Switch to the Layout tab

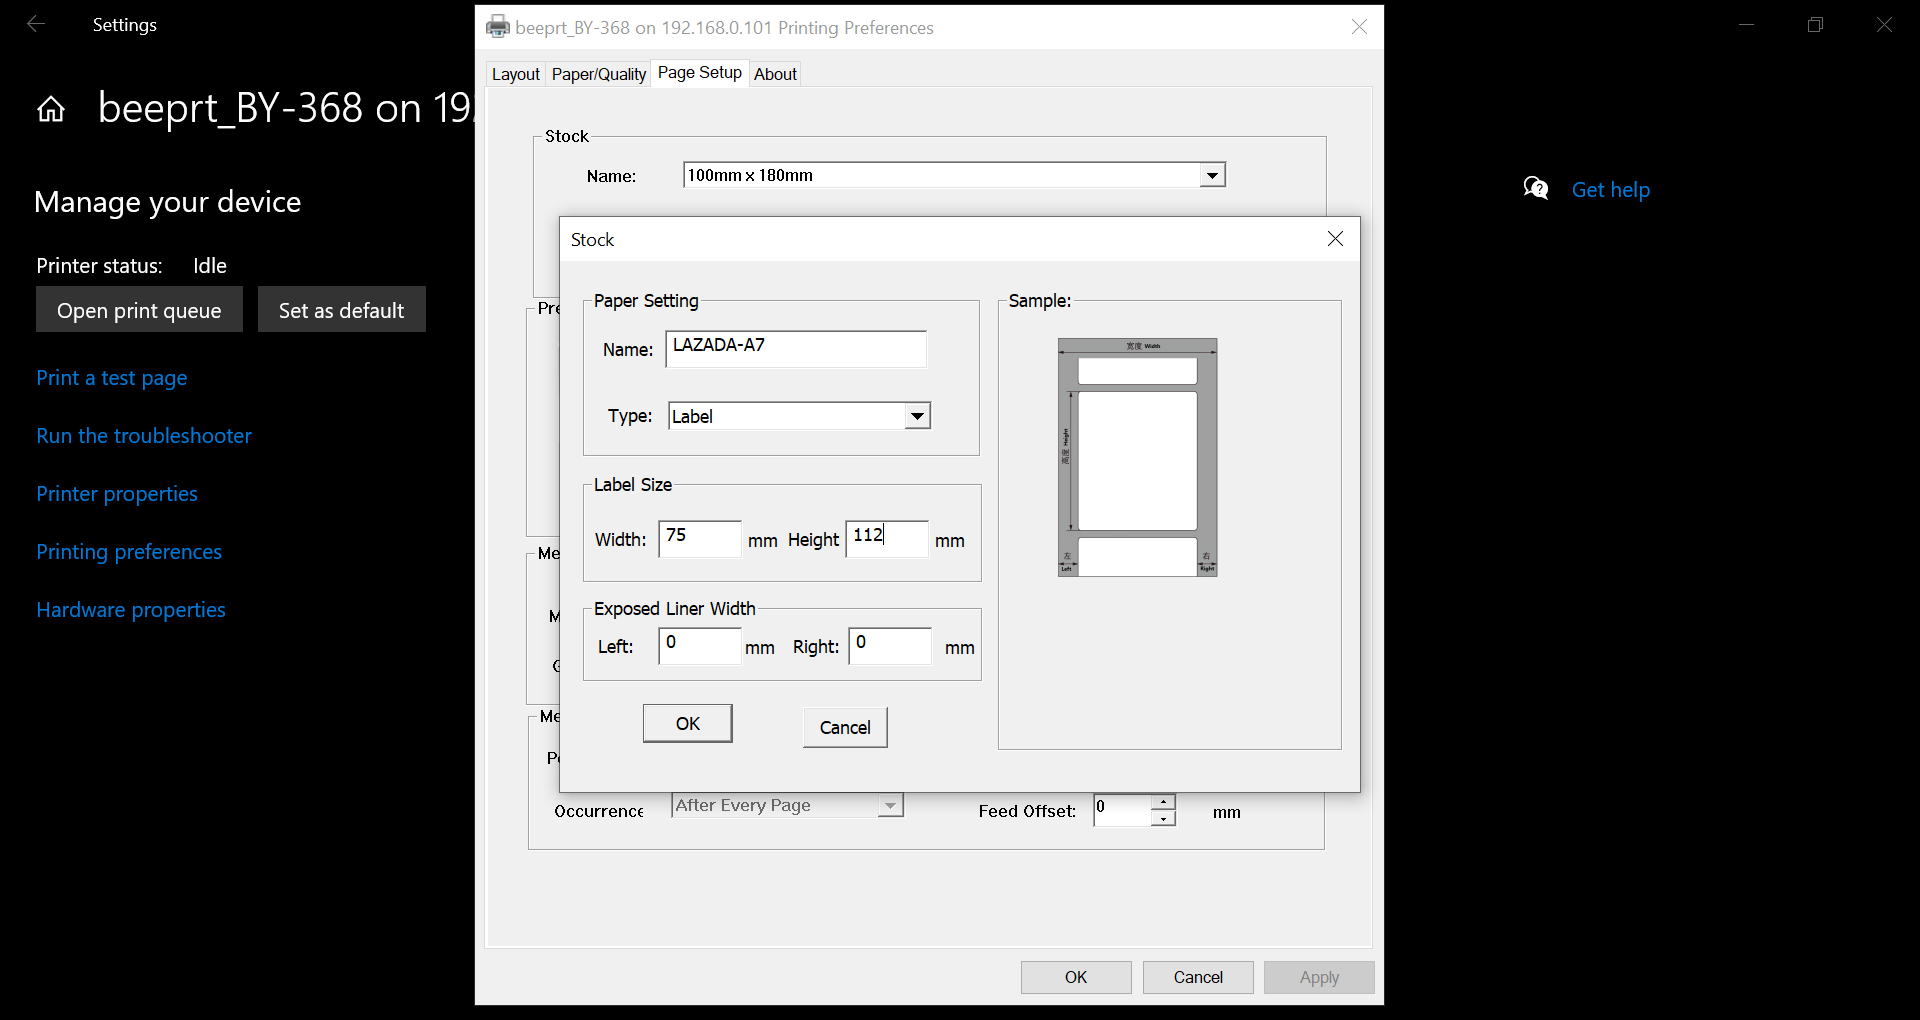(516, 73)
